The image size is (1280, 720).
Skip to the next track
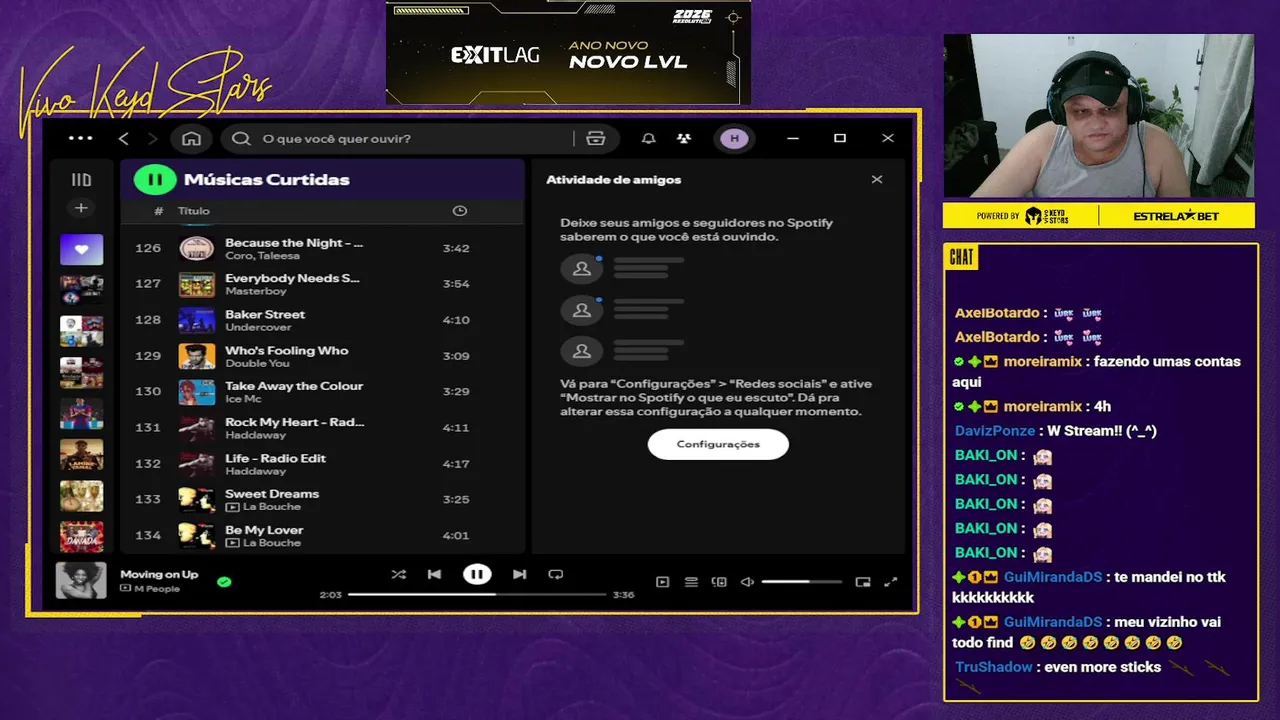(519, 574)
